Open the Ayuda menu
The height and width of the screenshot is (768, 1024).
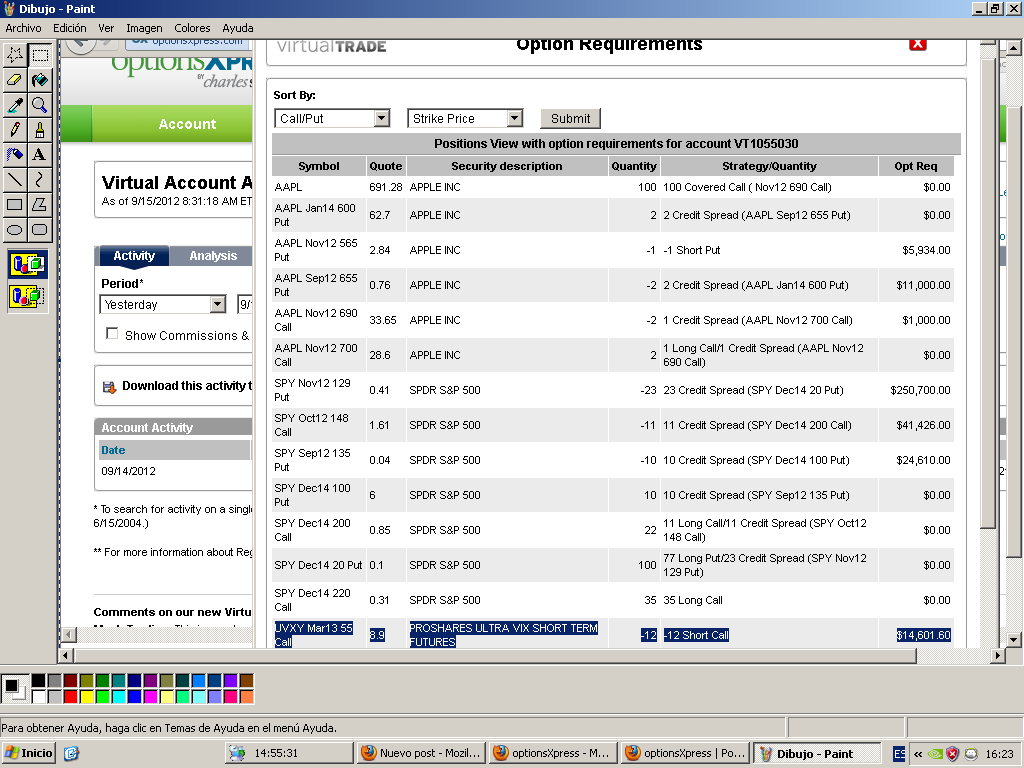238,28
